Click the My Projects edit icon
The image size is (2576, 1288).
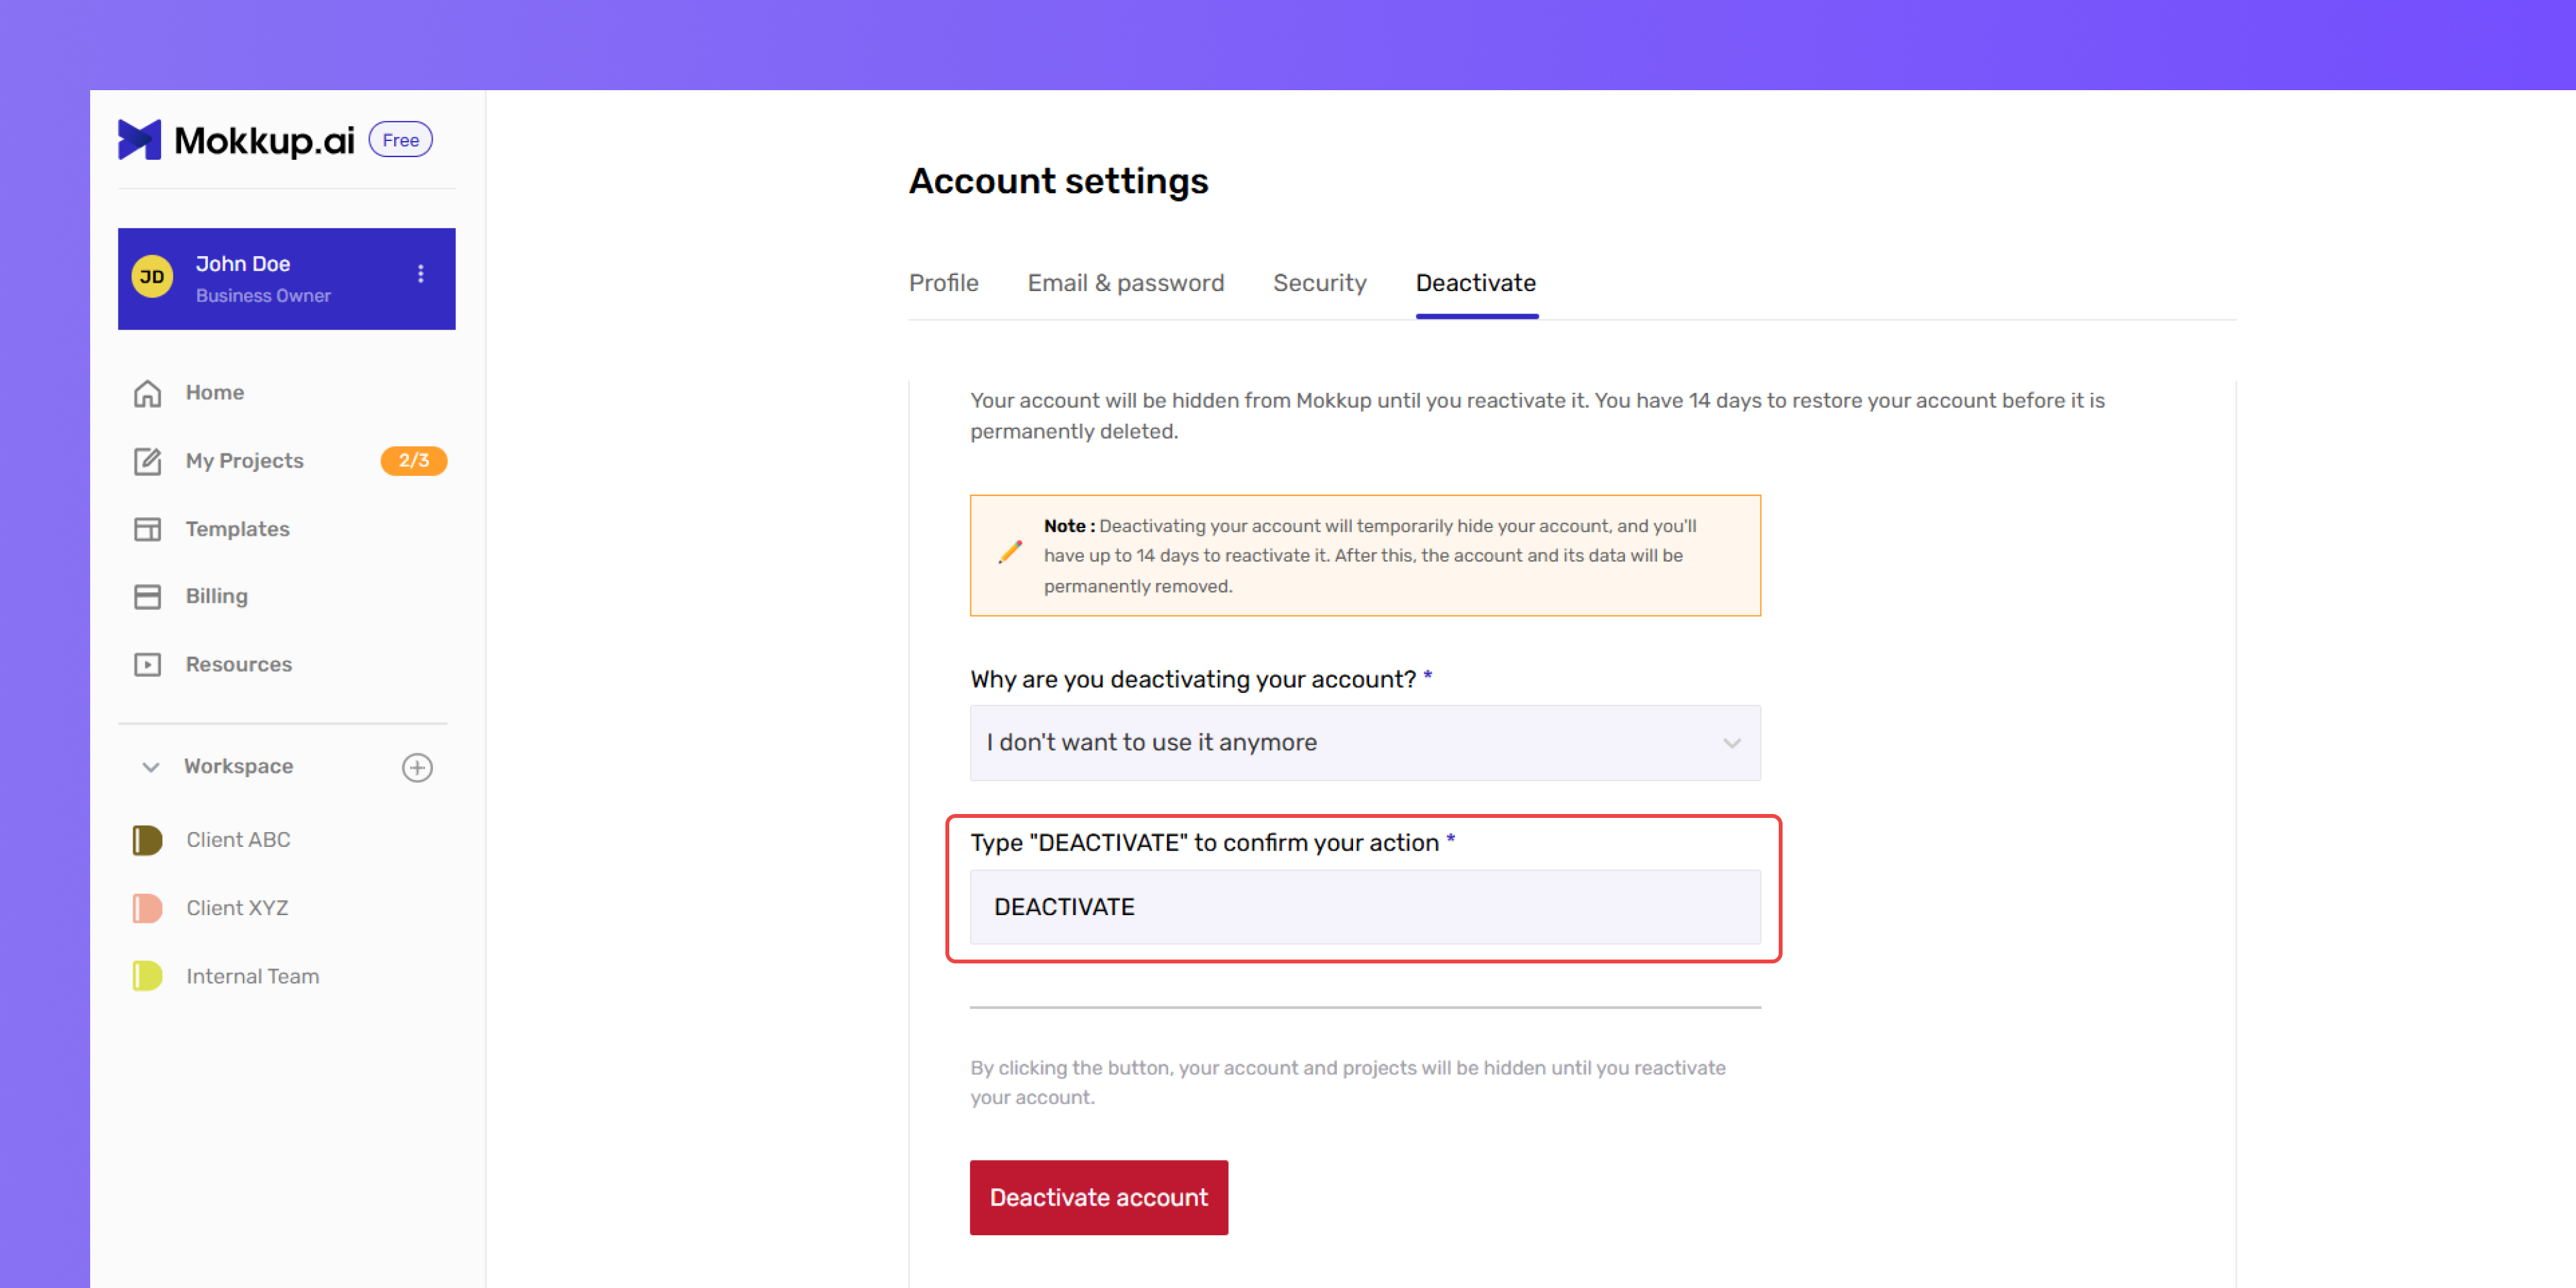(148, 461)
